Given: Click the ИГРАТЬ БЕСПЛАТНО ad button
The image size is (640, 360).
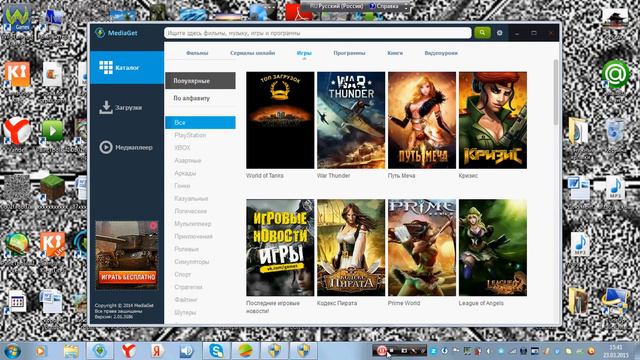Looking at the screenshot, I should pyautogui.click(x=128, y=277).
